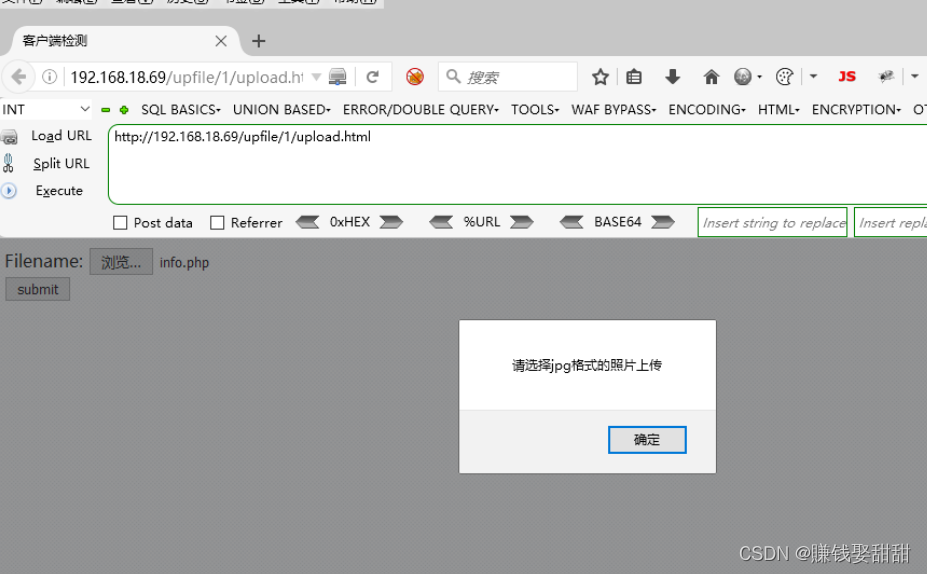Click the Filename: label
The width and height of the screenshot is (927, 574).
(x=44, y=261)
